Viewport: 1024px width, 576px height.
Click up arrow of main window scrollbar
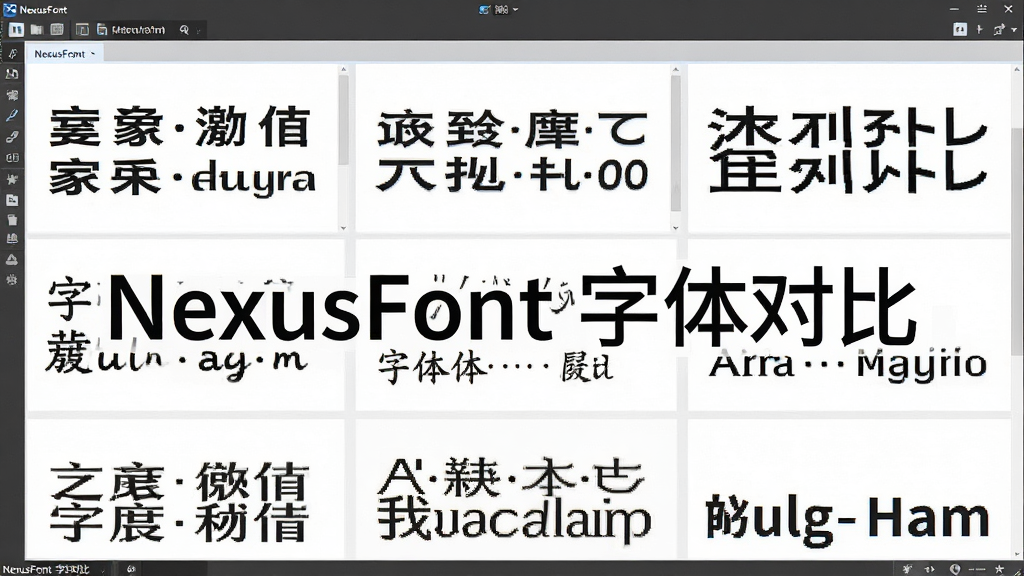click(1017, 69)
